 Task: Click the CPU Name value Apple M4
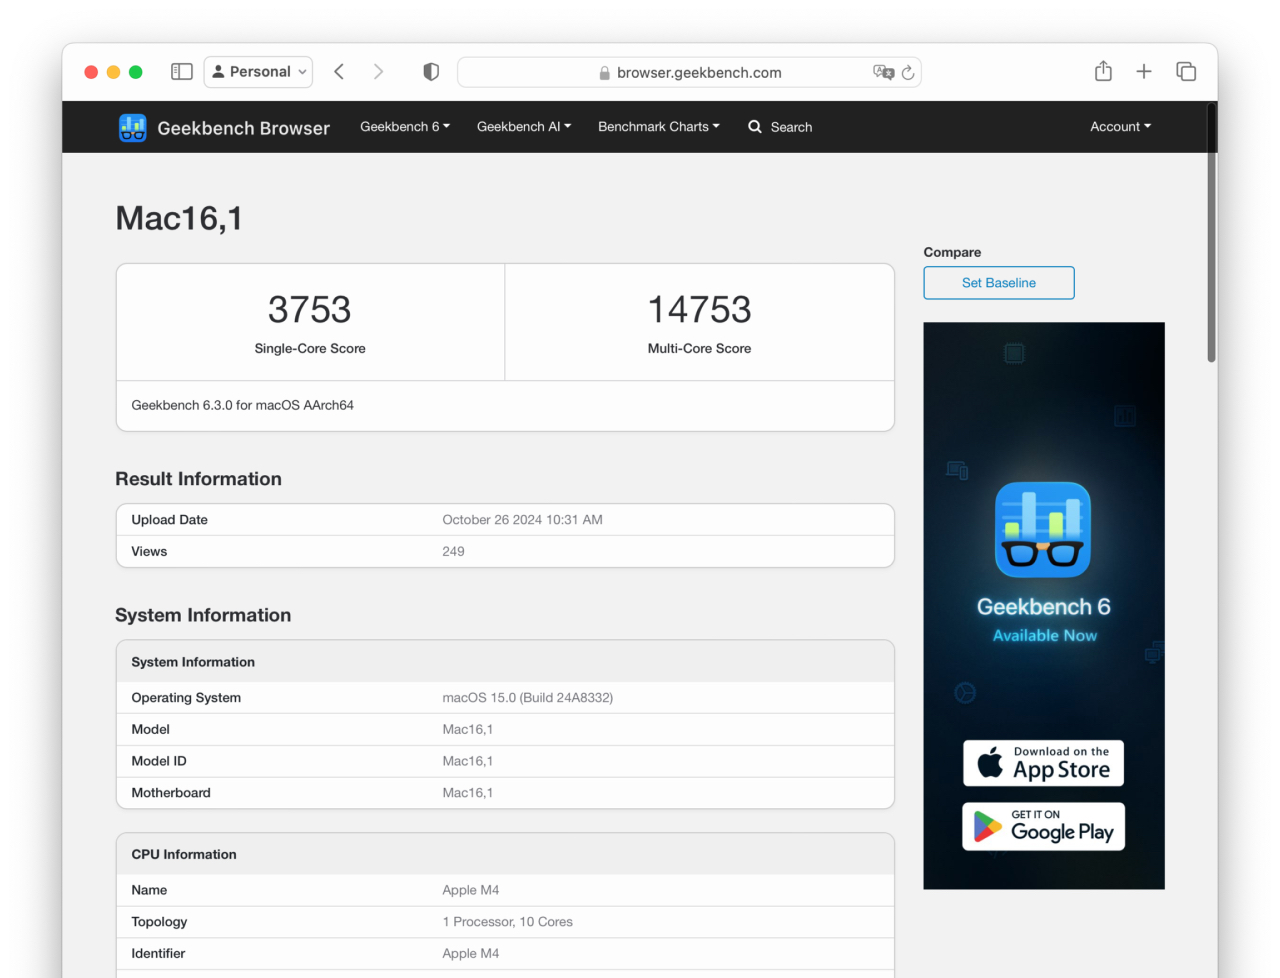pyautogui.click(x=471, y=890)
